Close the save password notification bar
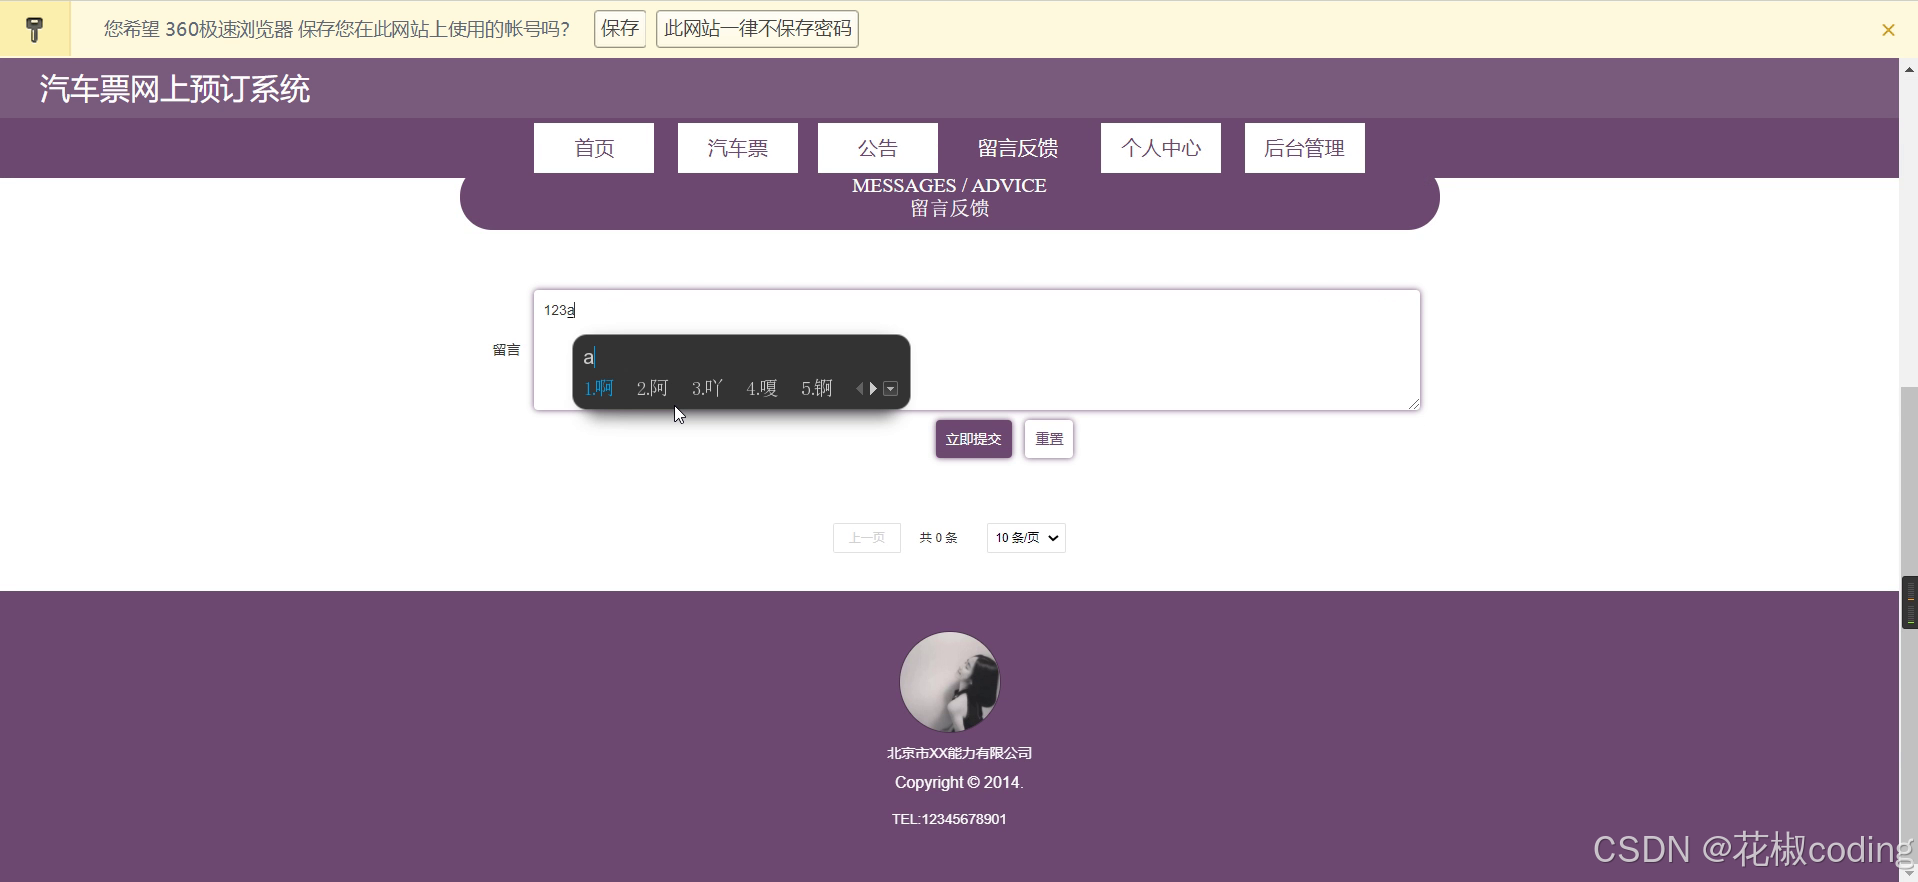 click(x=1888, y=30)
